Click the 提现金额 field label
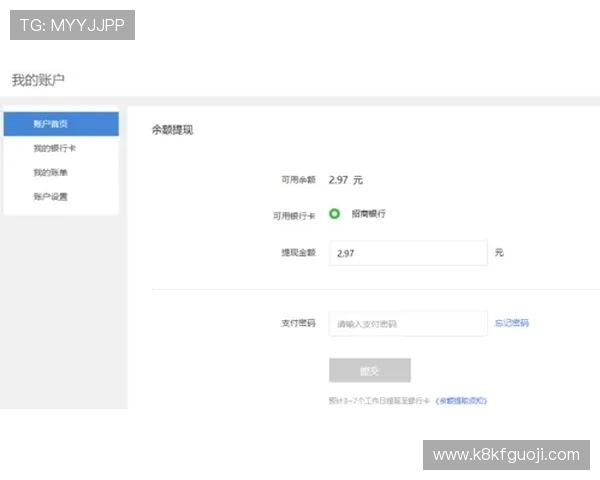 (298, 253)
